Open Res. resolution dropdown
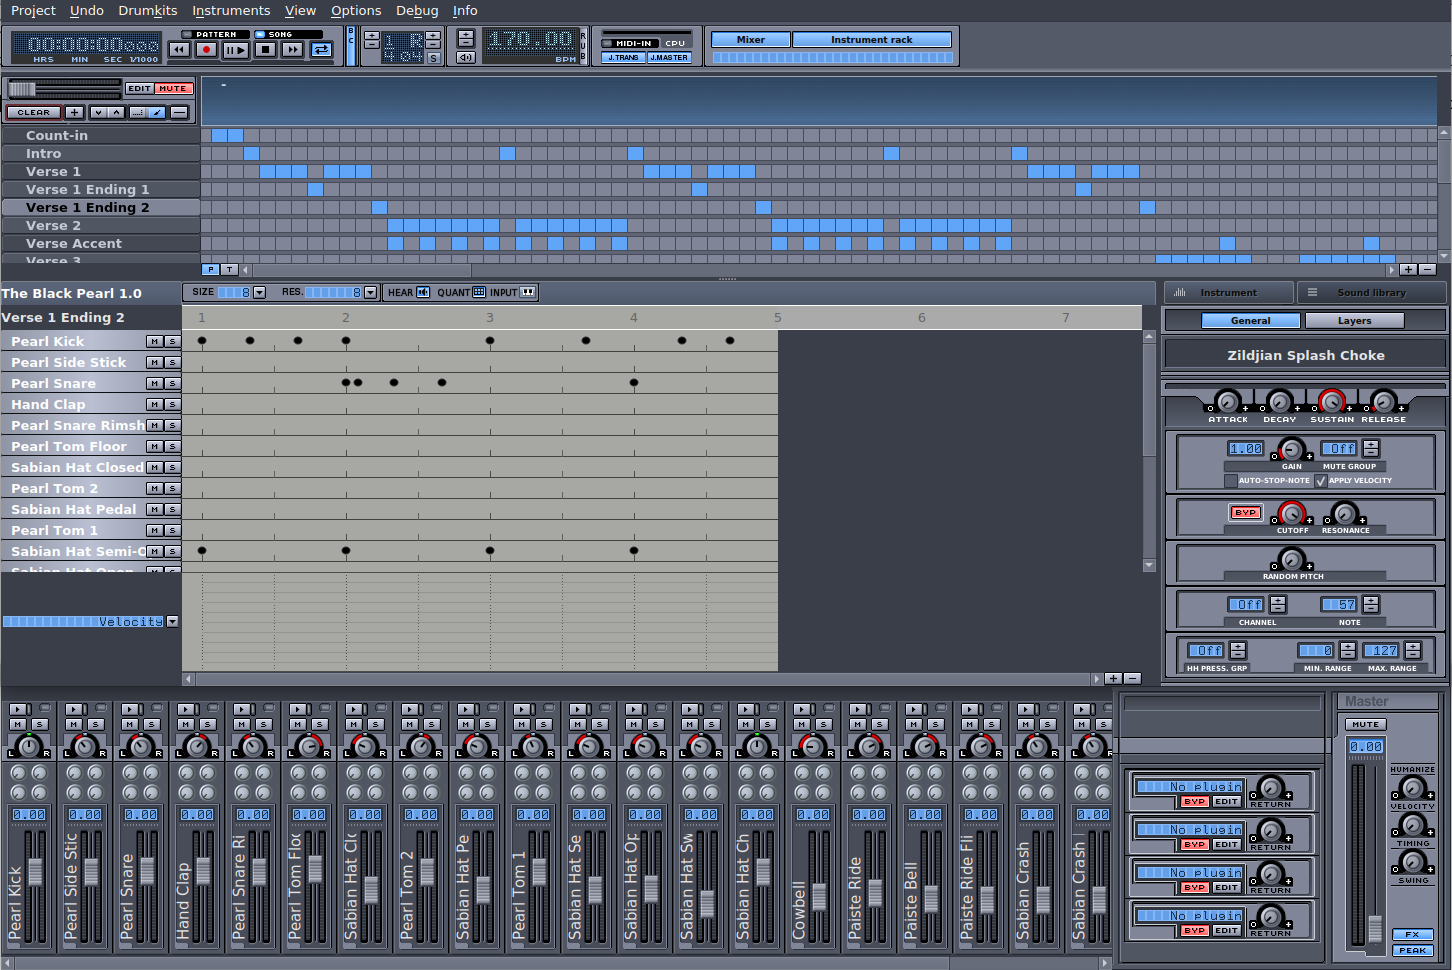The image size is (1452, 970). coord(370,292)
